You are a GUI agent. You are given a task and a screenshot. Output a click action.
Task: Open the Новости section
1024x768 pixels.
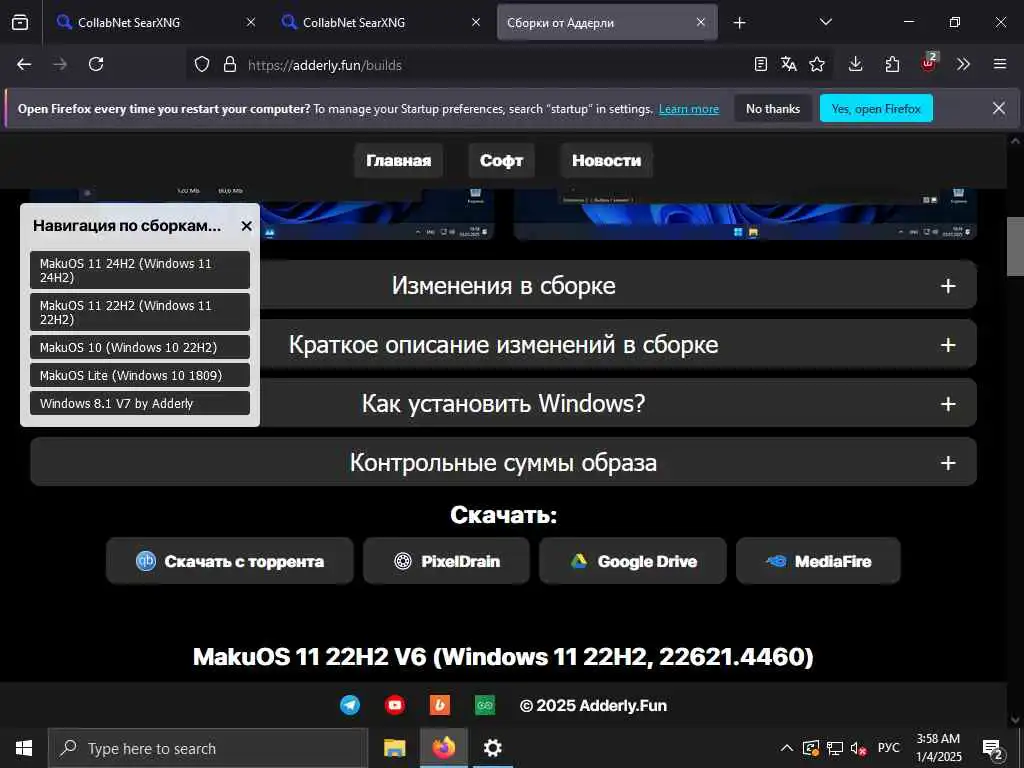[606, 161]
